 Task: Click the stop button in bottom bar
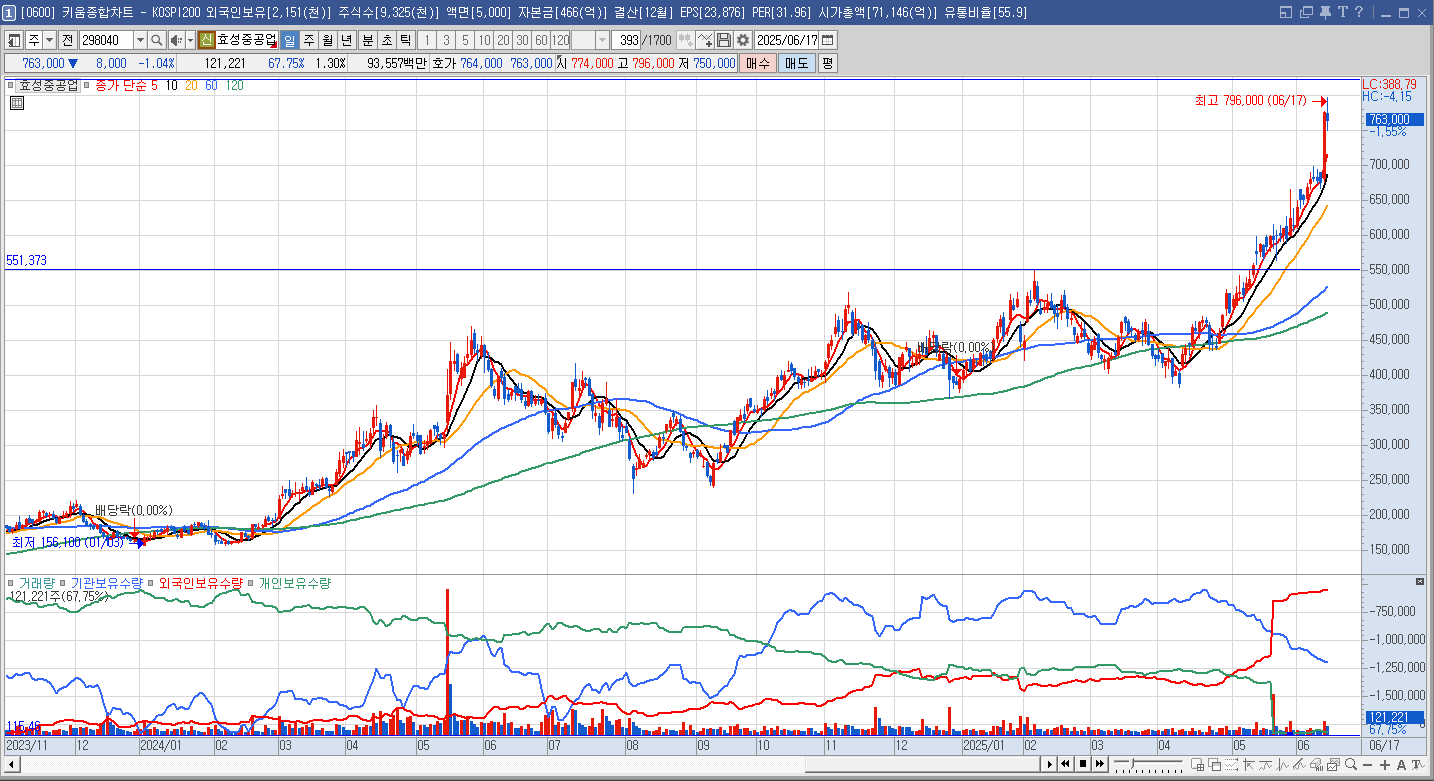click(x=1083, y=764)
